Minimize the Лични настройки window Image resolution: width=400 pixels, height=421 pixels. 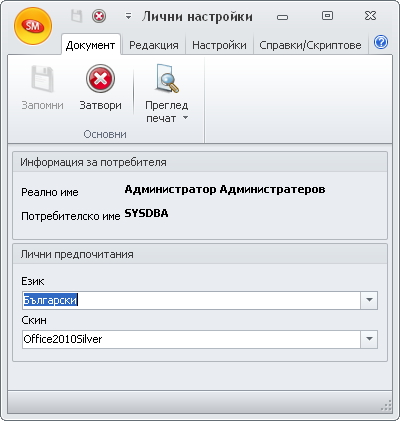coord(282,17)
